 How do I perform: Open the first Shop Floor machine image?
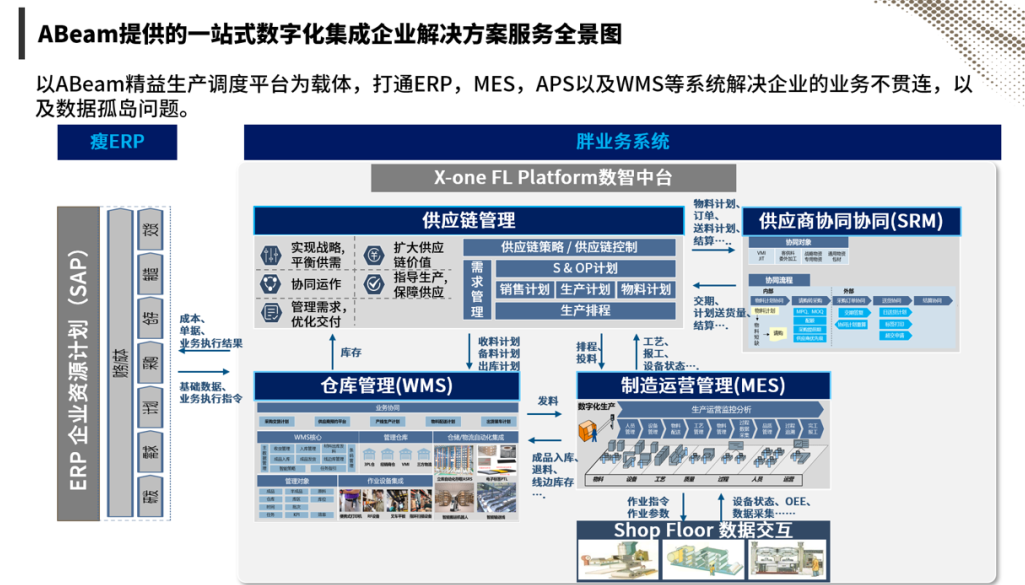tap(618, 560)
